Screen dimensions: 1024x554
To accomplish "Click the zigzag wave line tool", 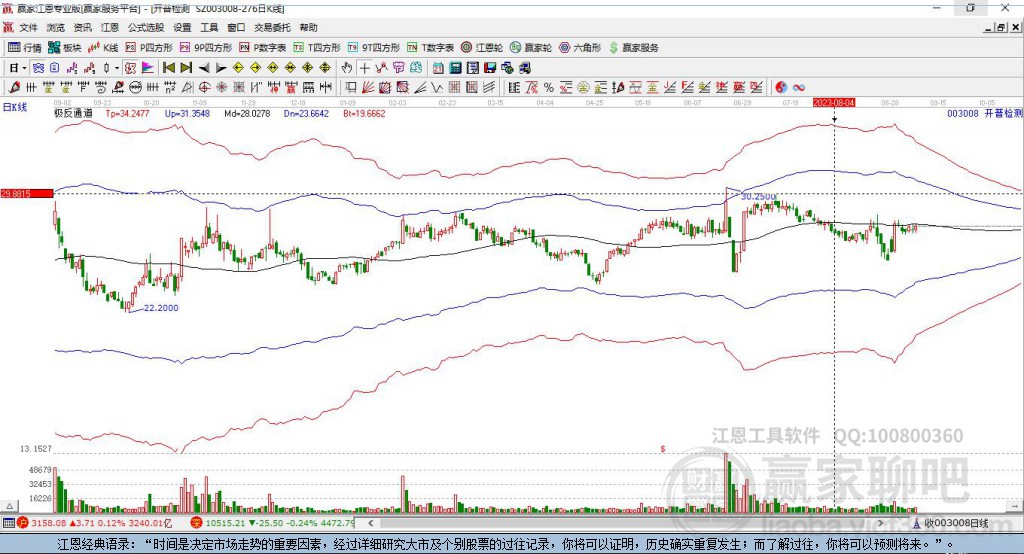I will click(x=436, y=87).
